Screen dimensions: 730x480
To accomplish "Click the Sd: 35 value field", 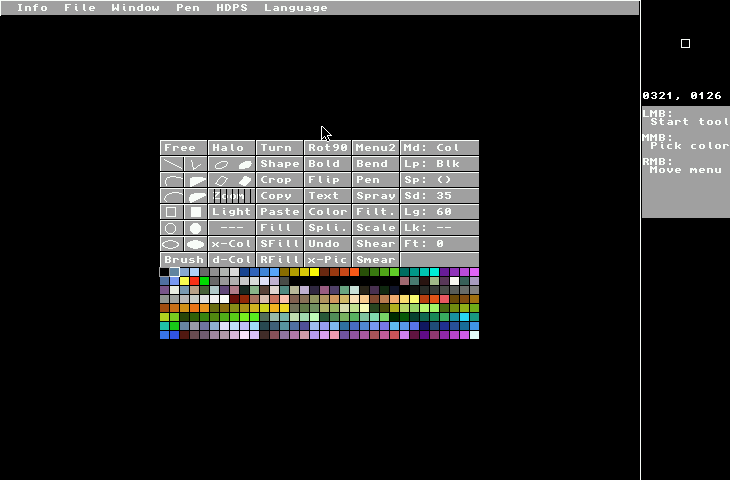I will click(x=439, y=196).
